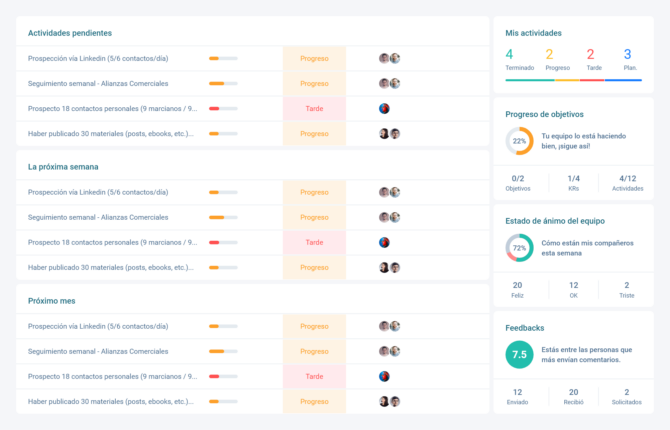Click the Progreso status on Seguimiento semanal in Actividades pendientes
The width and height of the screenshot is (670, 430).
coord(314,83)
